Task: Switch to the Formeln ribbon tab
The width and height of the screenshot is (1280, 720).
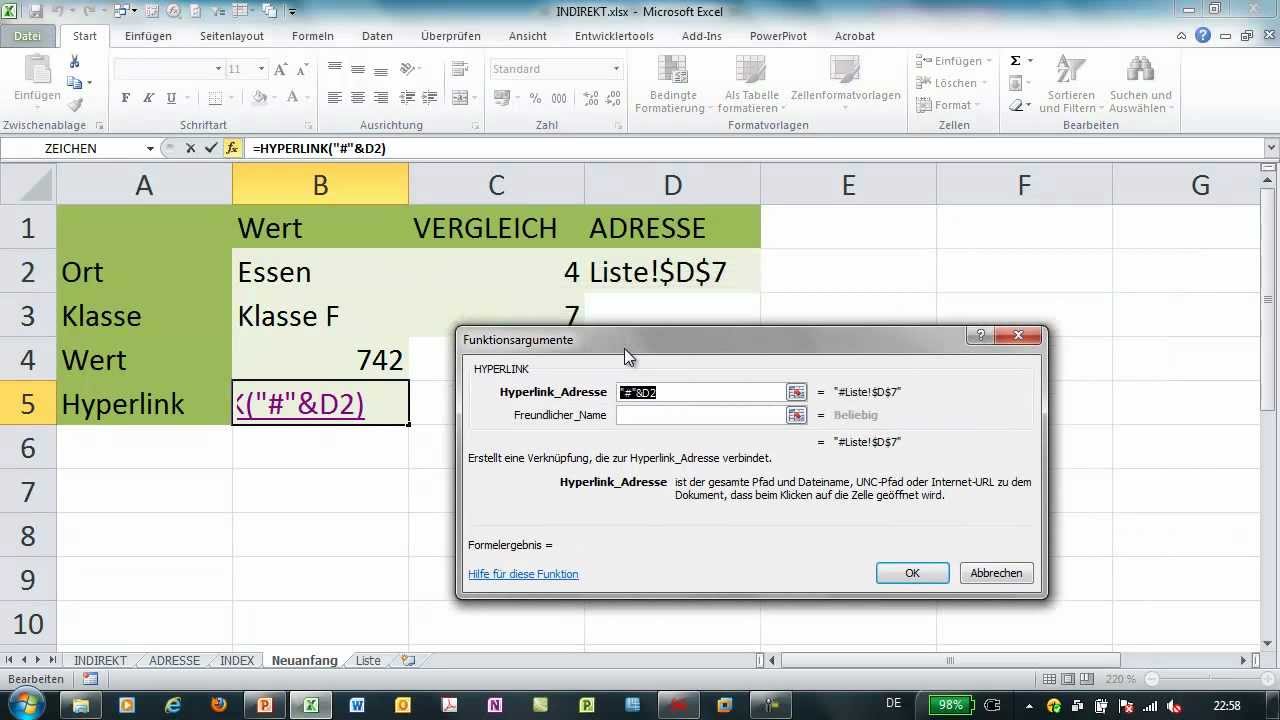Action: click(x=313, y=36)
